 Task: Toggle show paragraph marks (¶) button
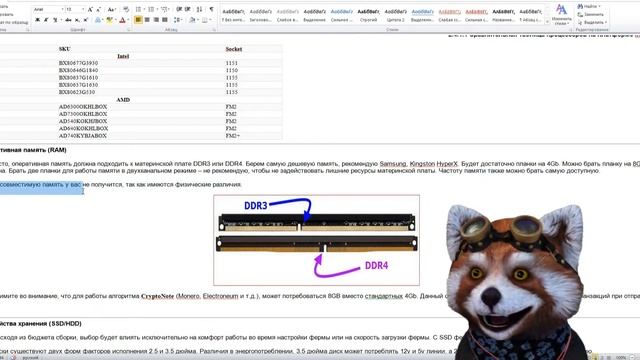211,9
